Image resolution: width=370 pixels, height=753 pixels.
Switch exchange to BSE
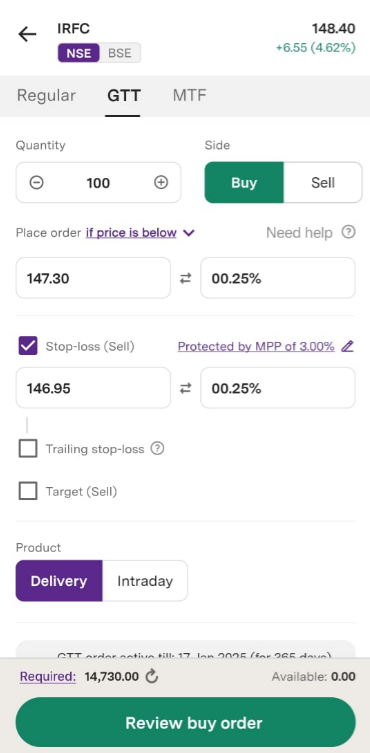coord(120,53)
